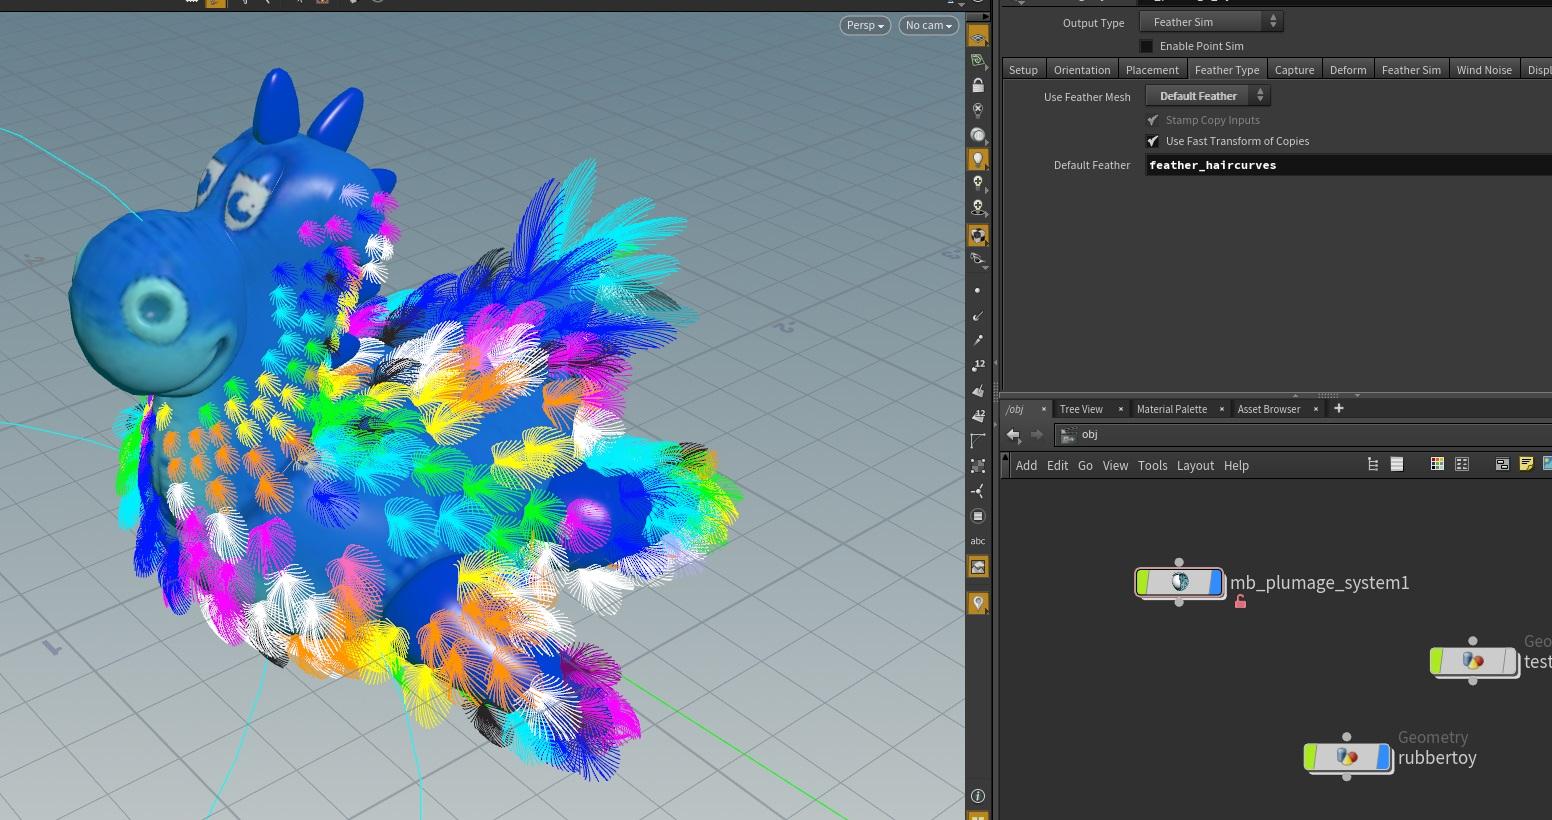The width and height of the screenshot is (1552, 820).
Task: Uncheck Use Fast Transform of Copies
Action: point(1153,141)
